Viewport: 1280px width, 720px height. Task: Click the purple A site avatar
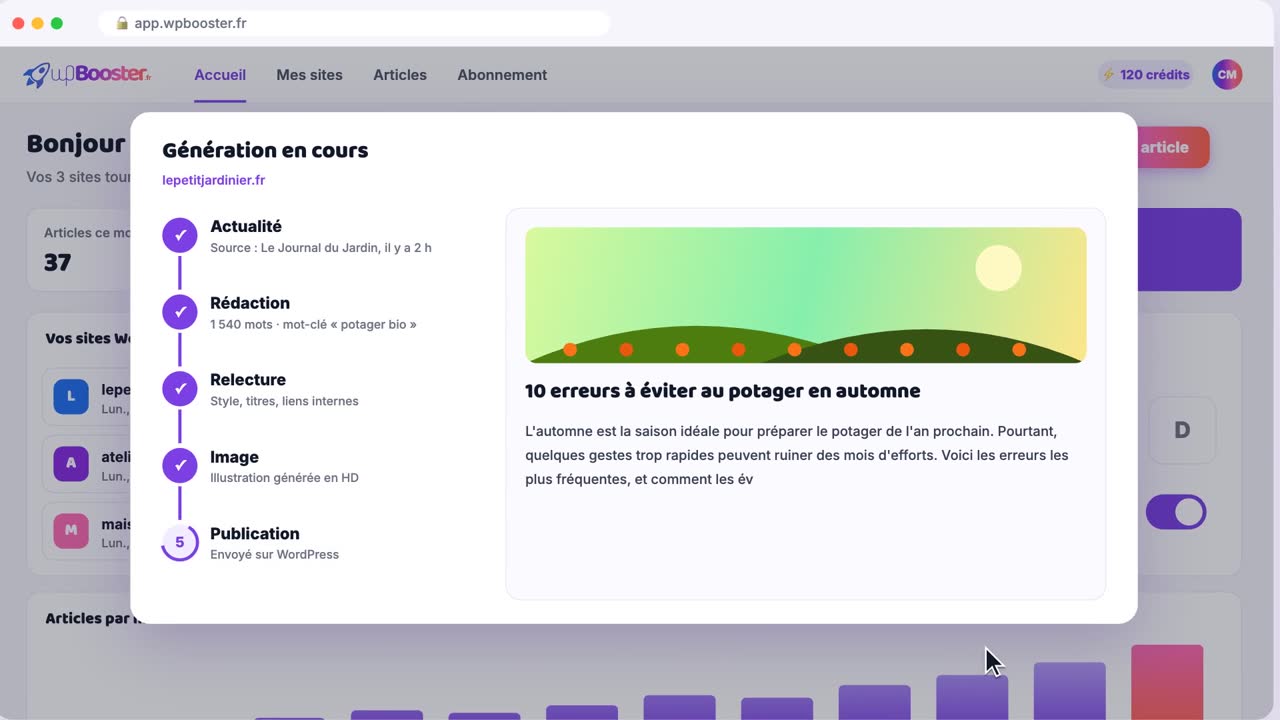[71, 463]
